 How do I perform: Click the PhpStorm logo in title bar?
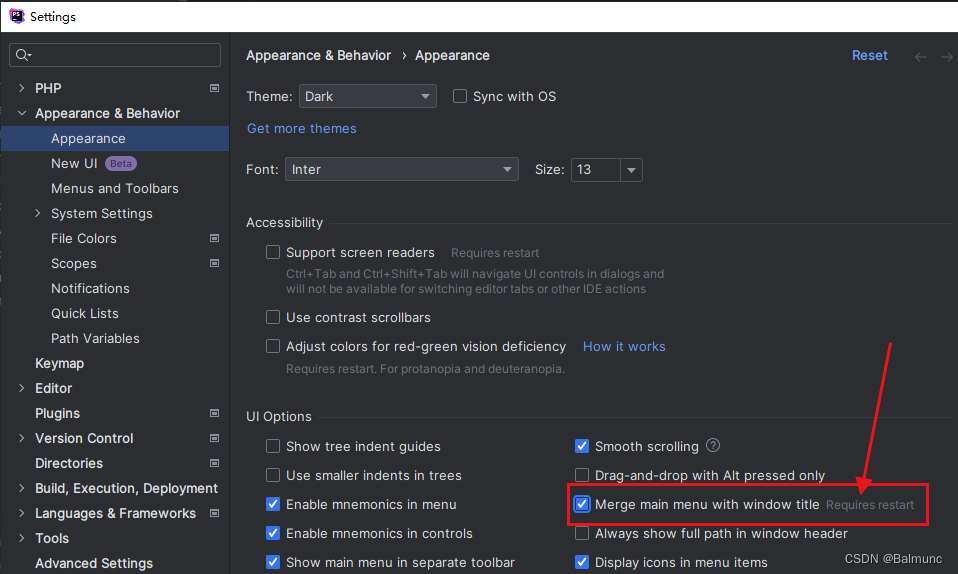[16, 17]
